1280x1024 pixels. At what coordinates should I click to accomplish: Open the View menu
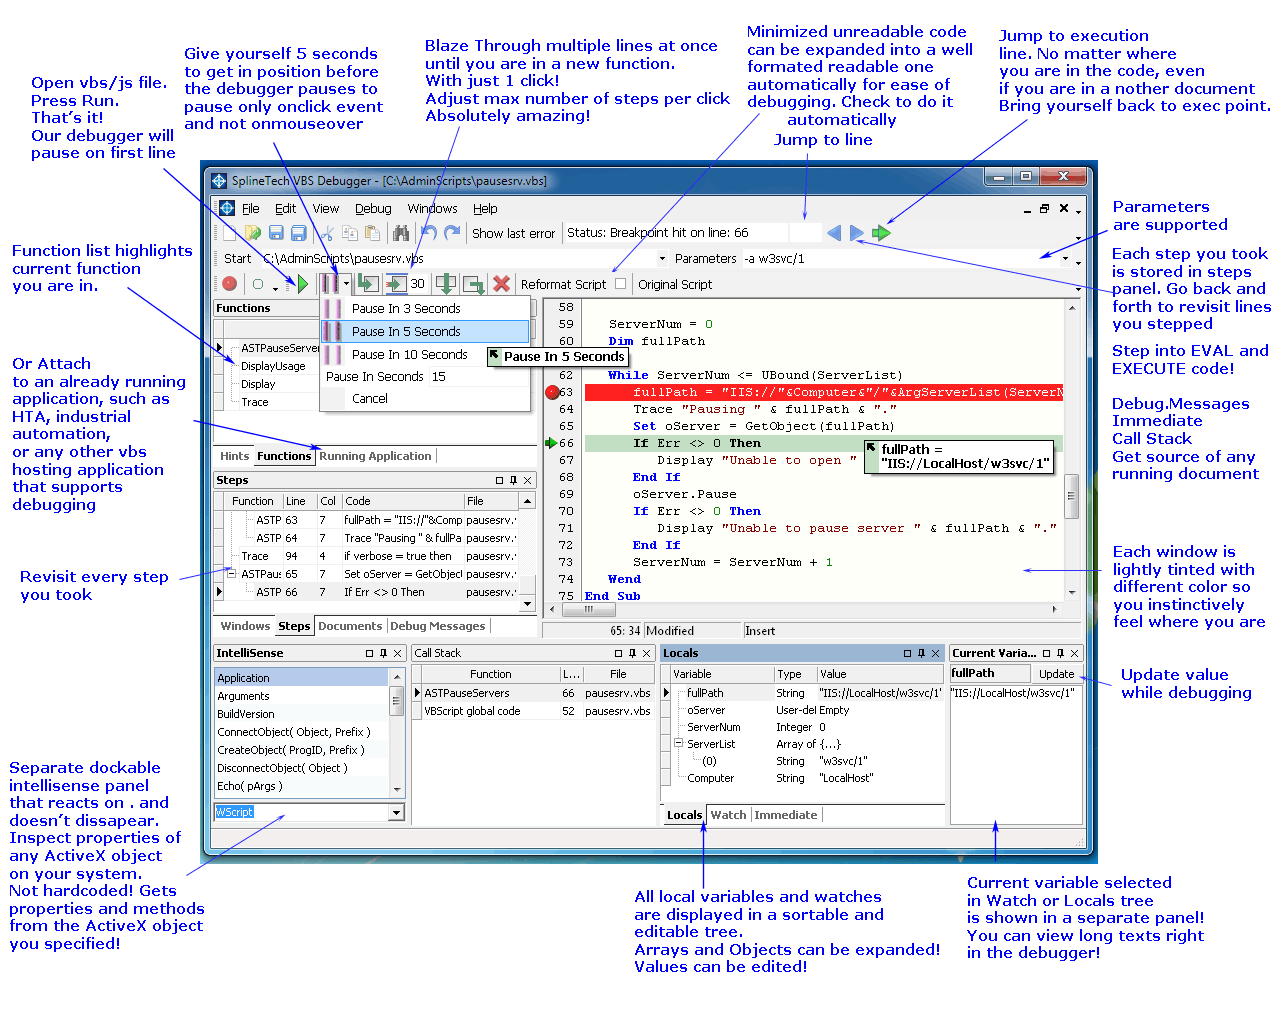coord(326,209)
